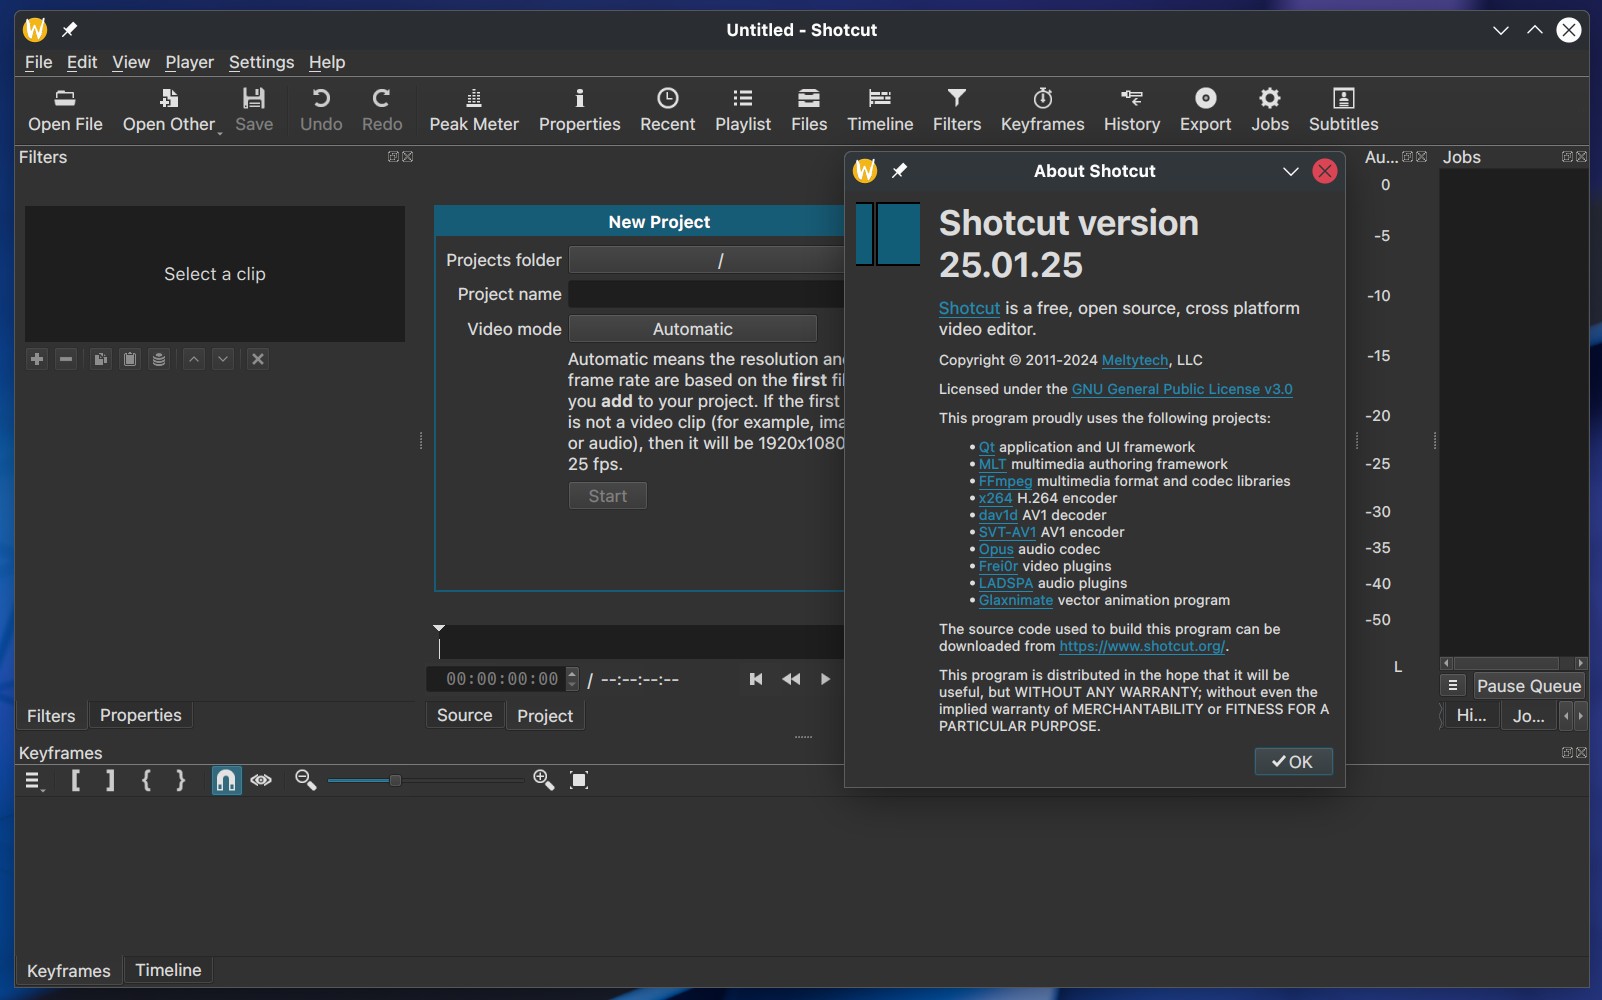This screenshot has width=1602, height=1000.
Task: Set the second simple keyframe with the right brace
Action: click(x=180, y=781)
